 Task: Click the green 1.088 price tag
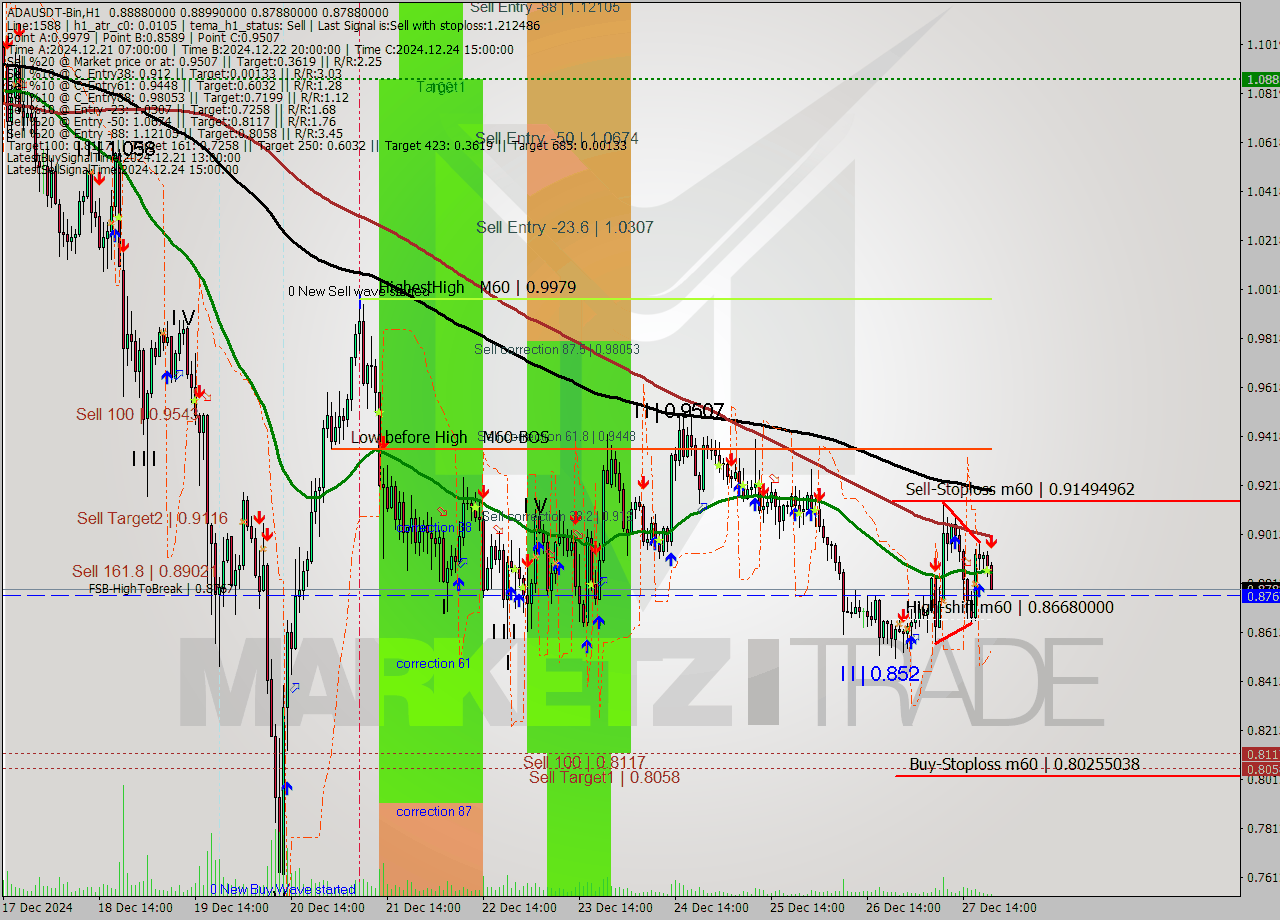(1260, 79)
